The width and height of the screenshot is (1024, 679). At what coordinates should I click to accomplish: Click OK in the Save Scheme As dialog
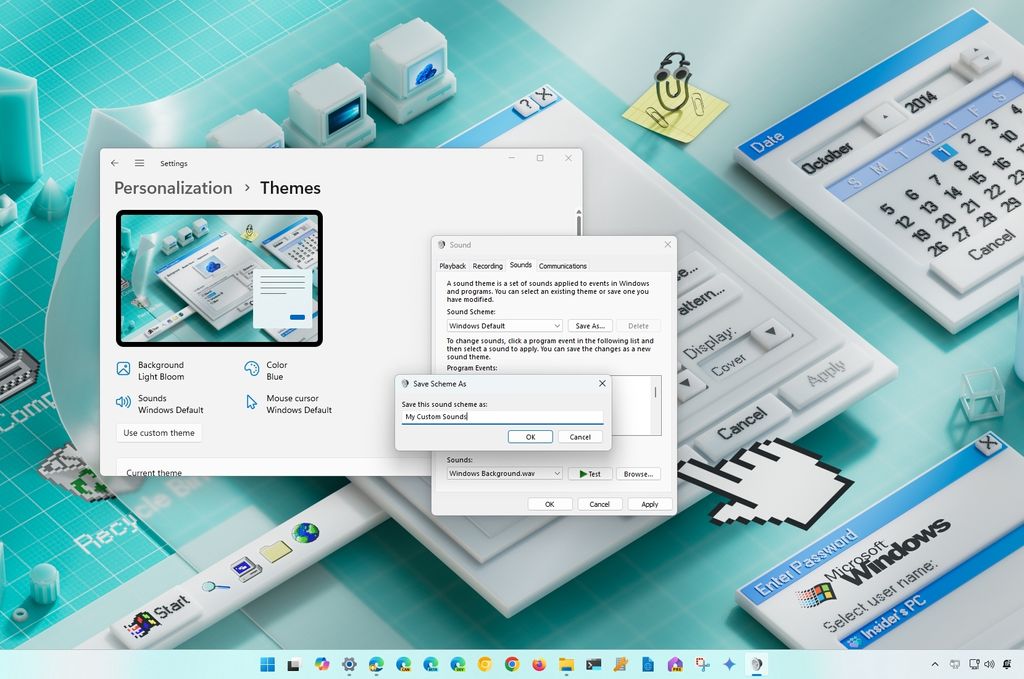[530, 437]
